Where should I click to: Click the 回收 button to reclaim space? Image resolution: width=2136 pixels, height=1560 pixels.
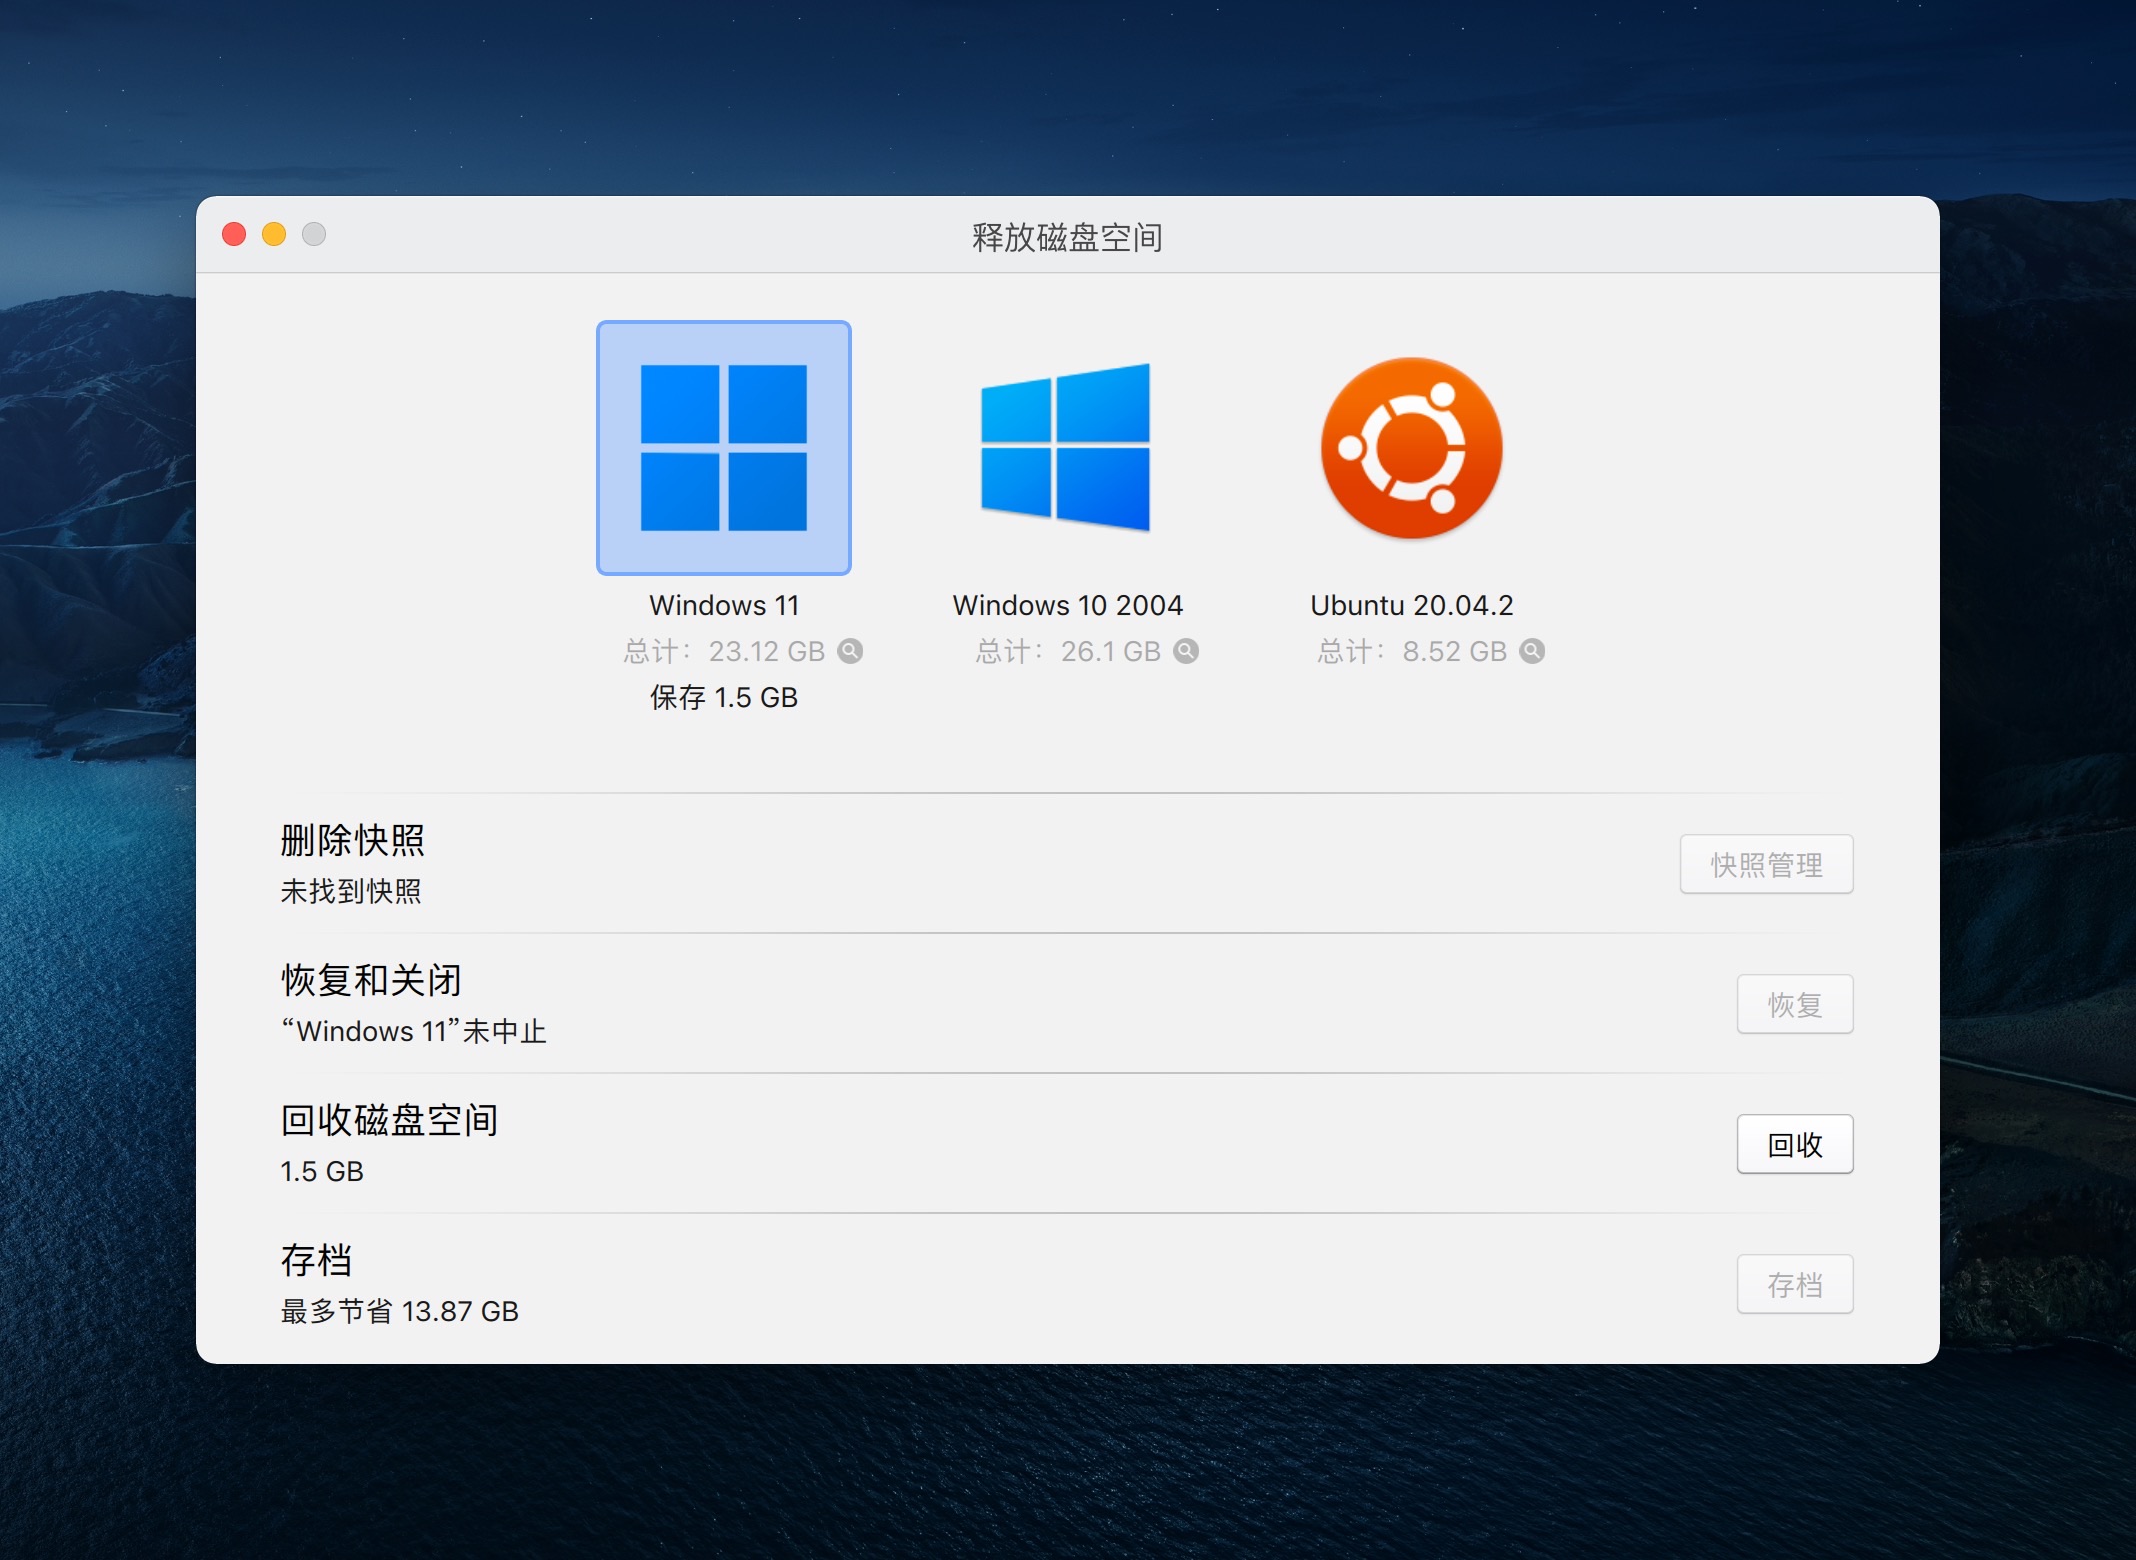pos(1795,1144)
